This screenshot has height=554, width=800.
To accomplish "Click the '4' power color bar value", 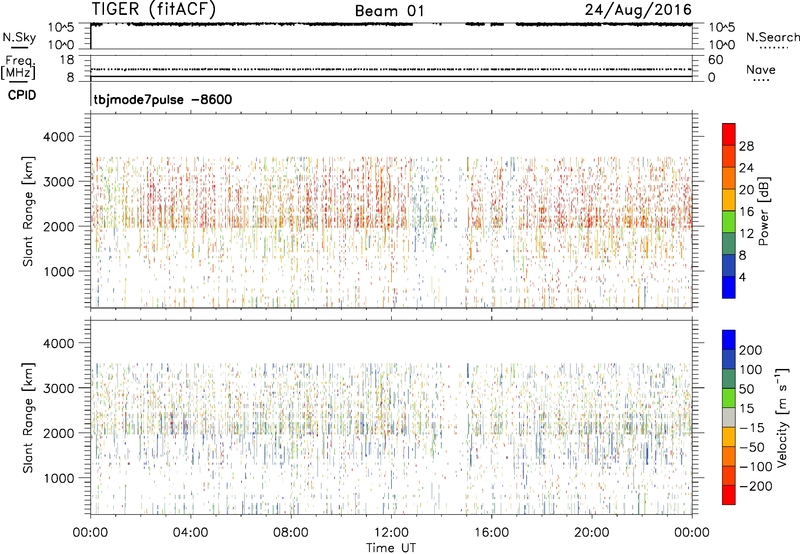I will (x=742, y=277).
